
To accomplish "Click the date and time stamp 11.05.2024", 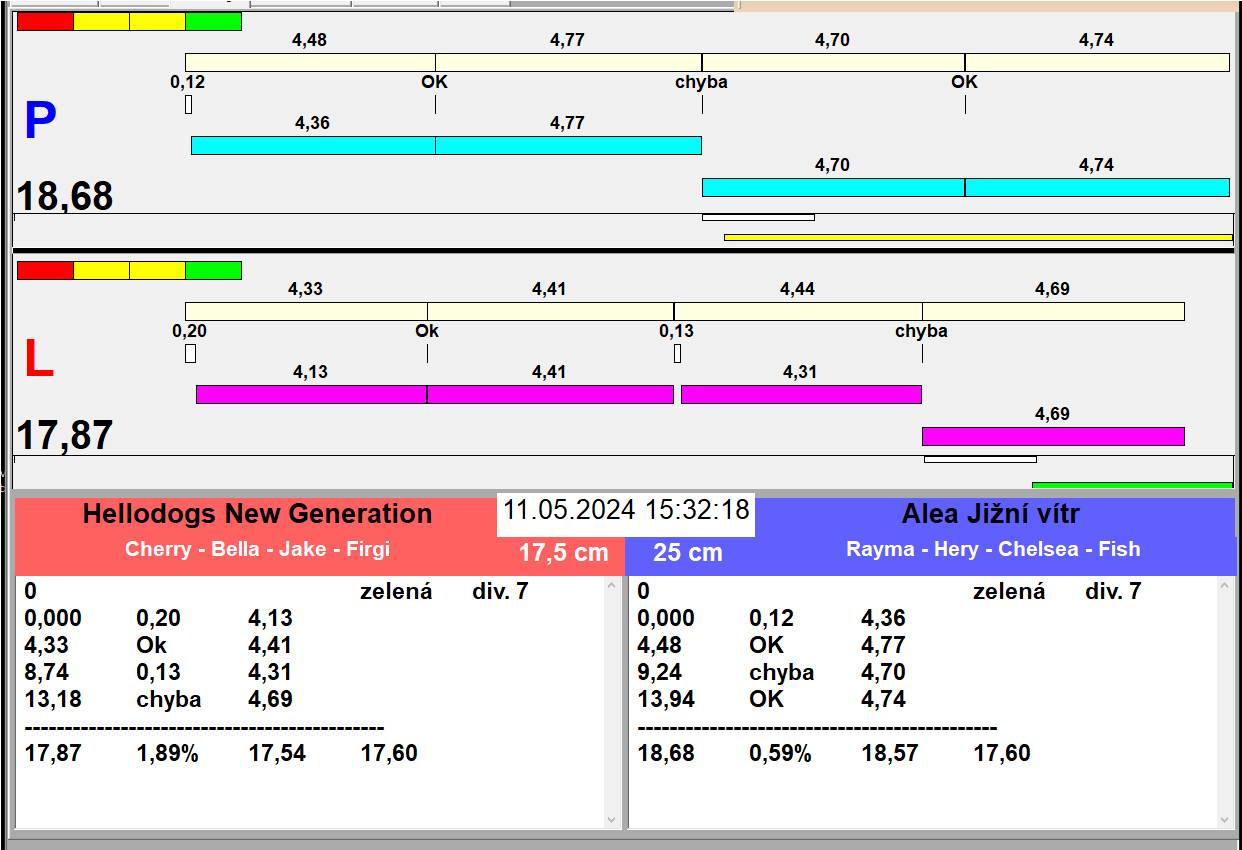I will click(x=625, y=510).
